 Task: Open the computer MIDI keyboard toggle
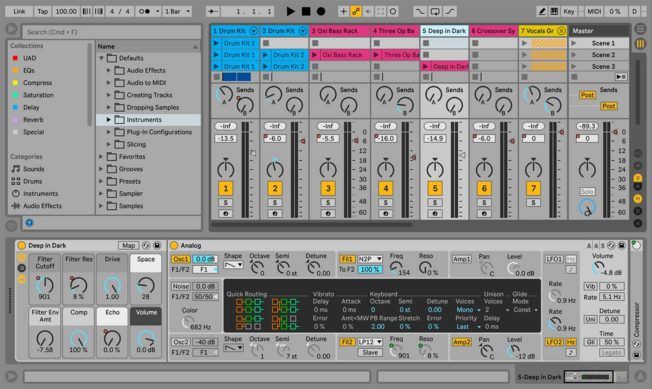pos(554,11)
